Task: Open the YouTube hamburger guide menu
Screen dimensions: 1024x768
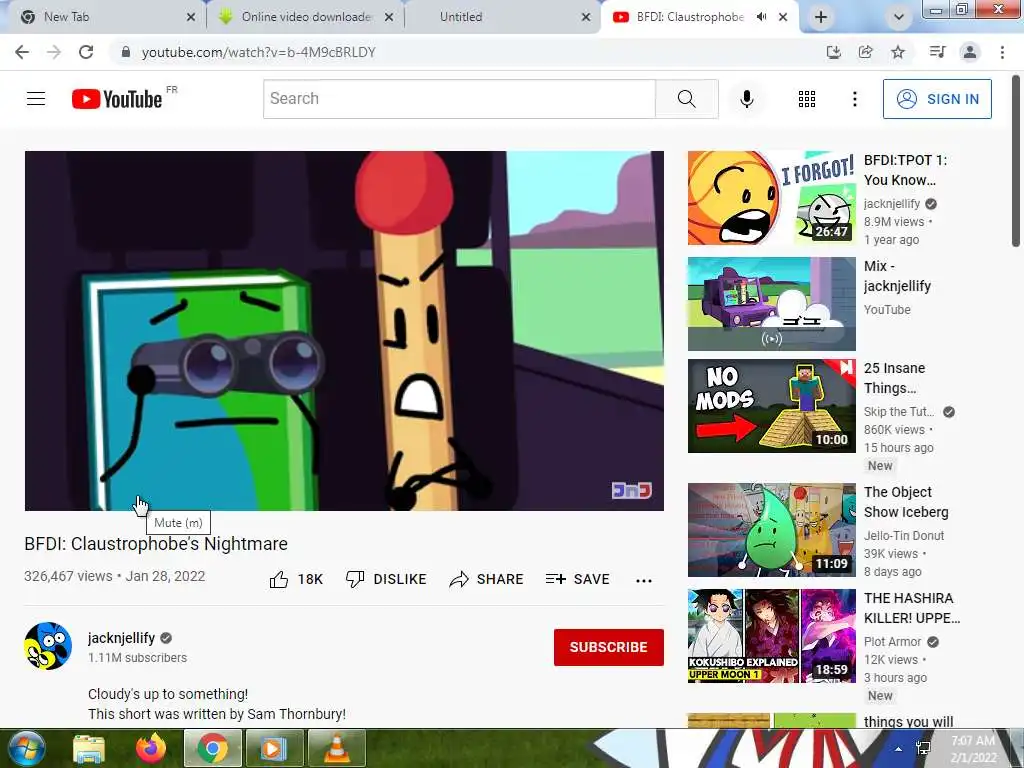Action: click(x=36, y=99)
